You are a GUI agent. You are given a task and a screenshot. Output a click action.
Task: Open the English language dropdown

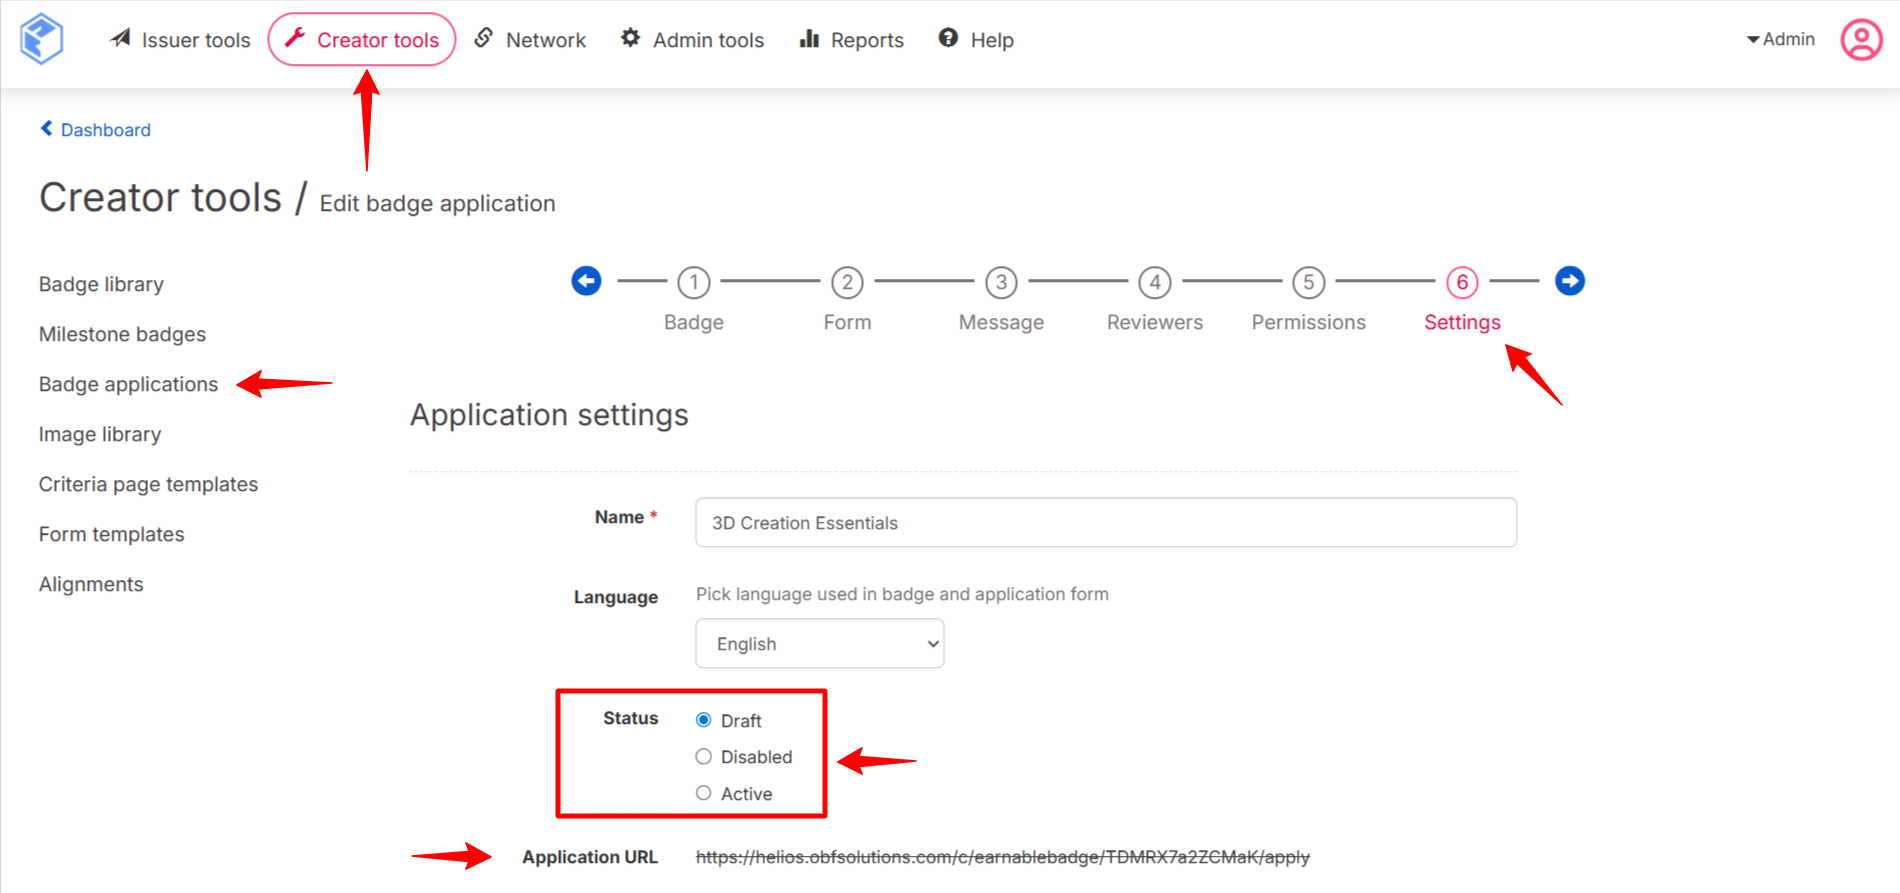click(819, 644)
